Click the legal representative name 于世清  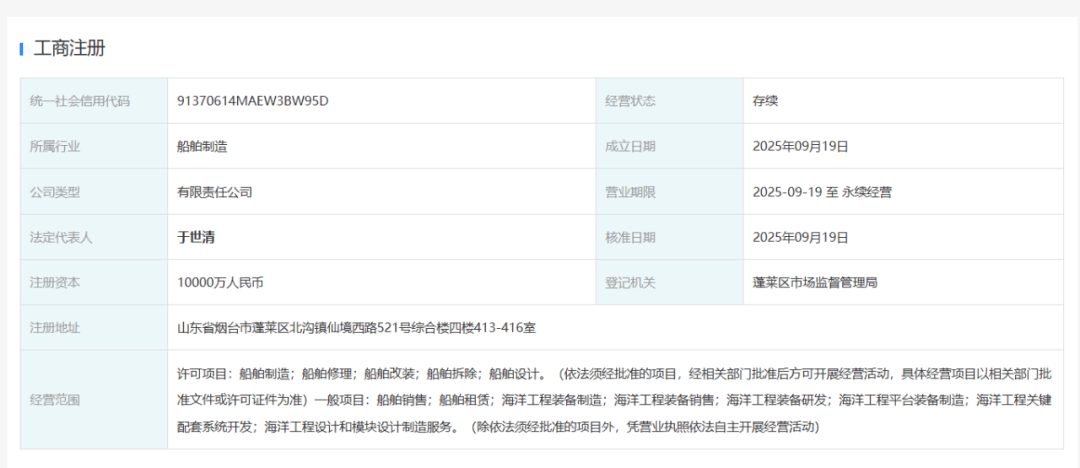tap(196, 237)
